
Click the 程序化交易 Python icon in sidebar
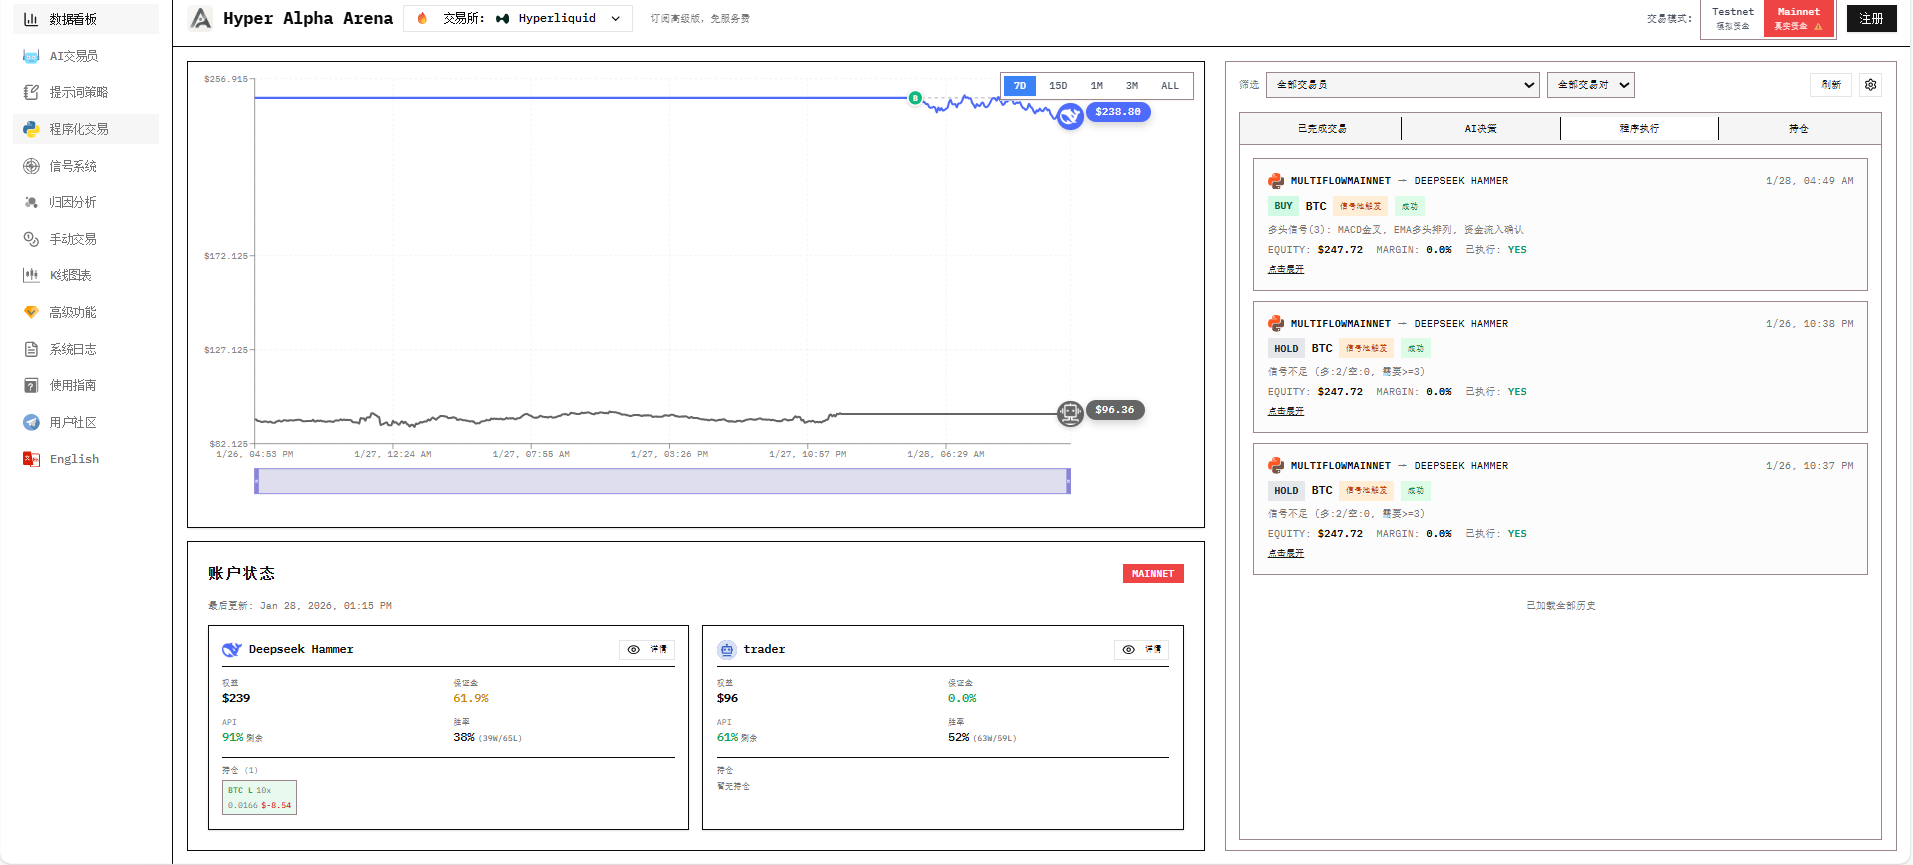[x=31, y=129]
